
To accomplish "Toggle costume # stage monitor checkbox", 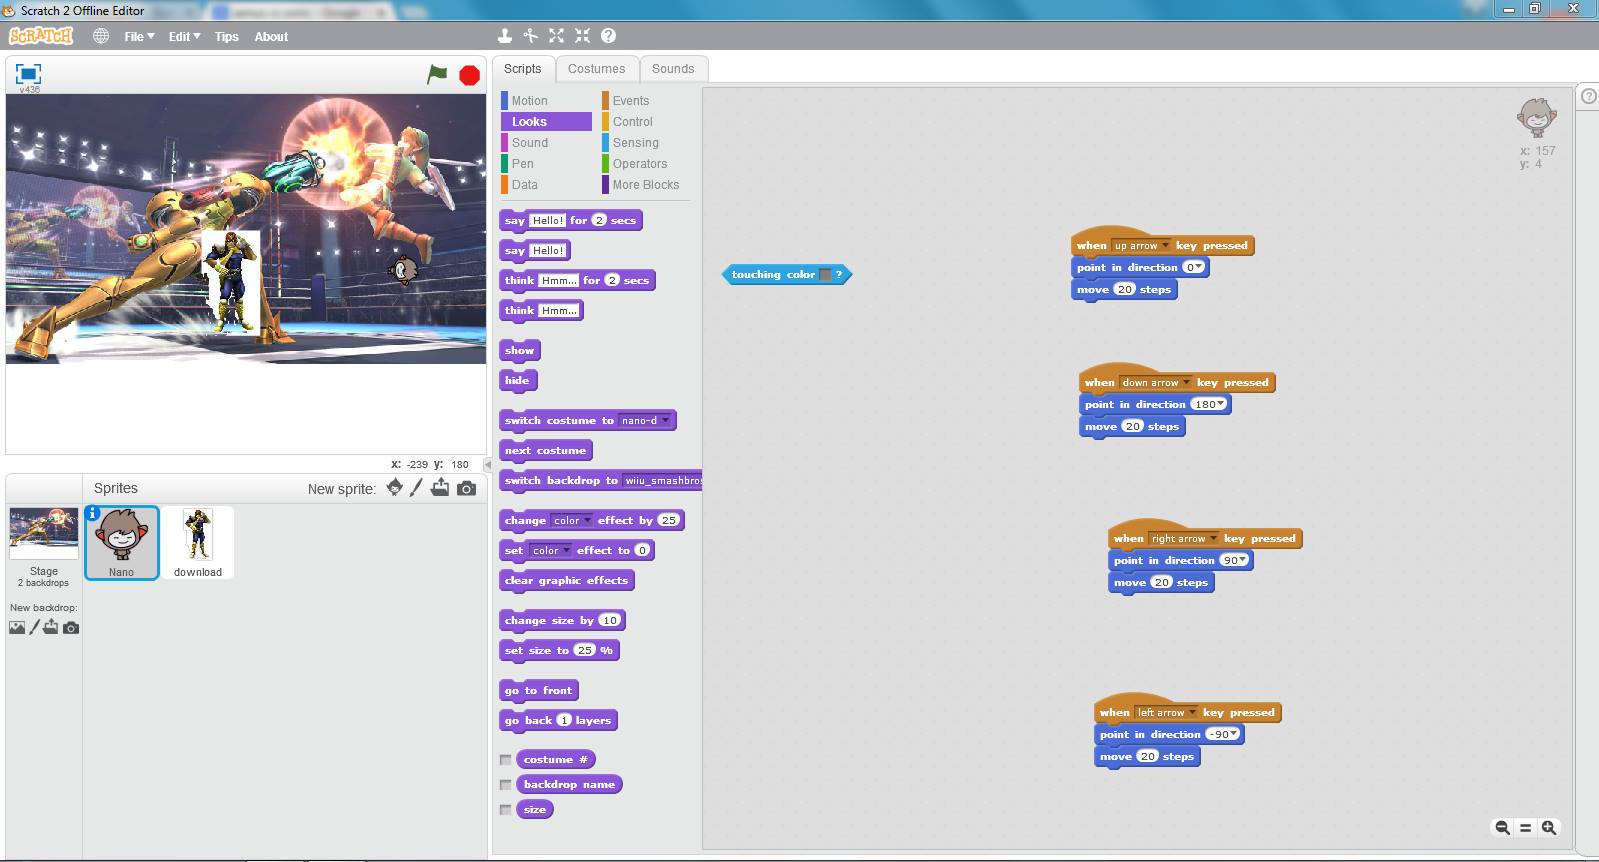I will [506, 760].
